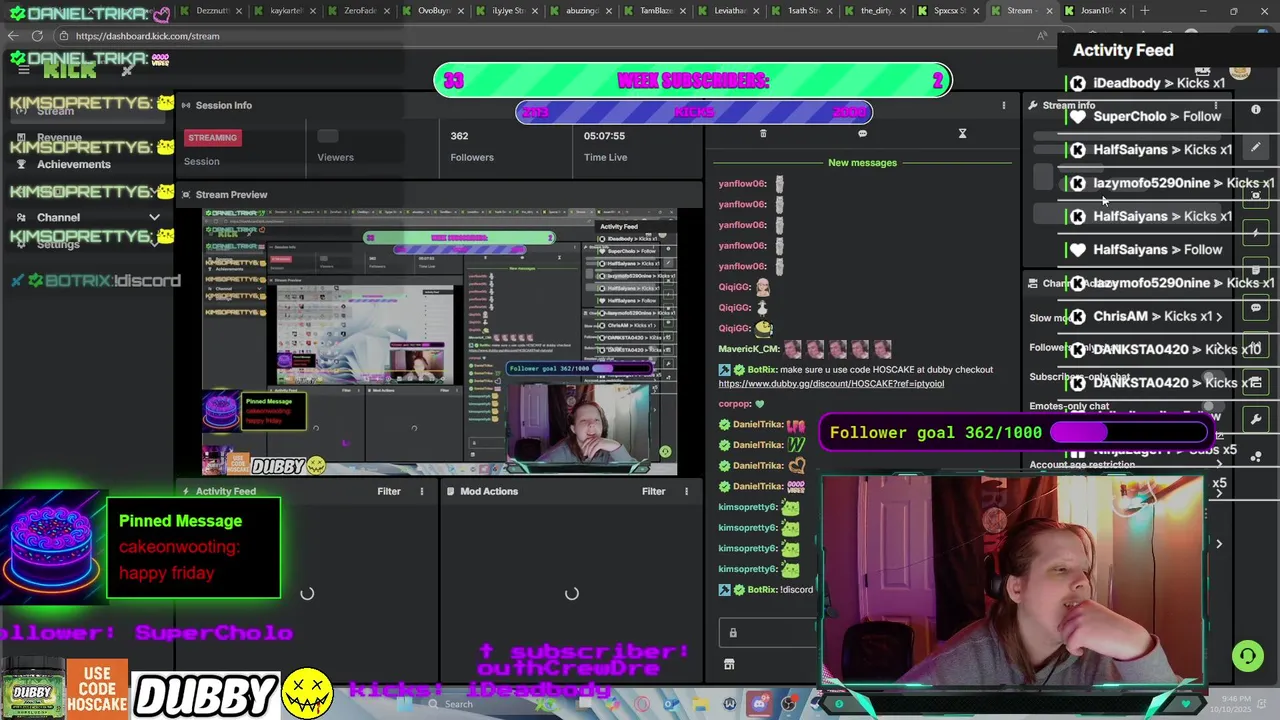Toggle the Viewers count visibility
The image size is (1280, 720).
[328, 136]
